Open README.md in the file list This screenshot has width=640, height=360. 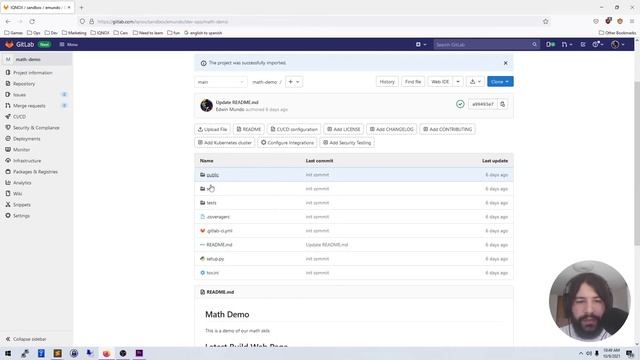coord(219,245)
